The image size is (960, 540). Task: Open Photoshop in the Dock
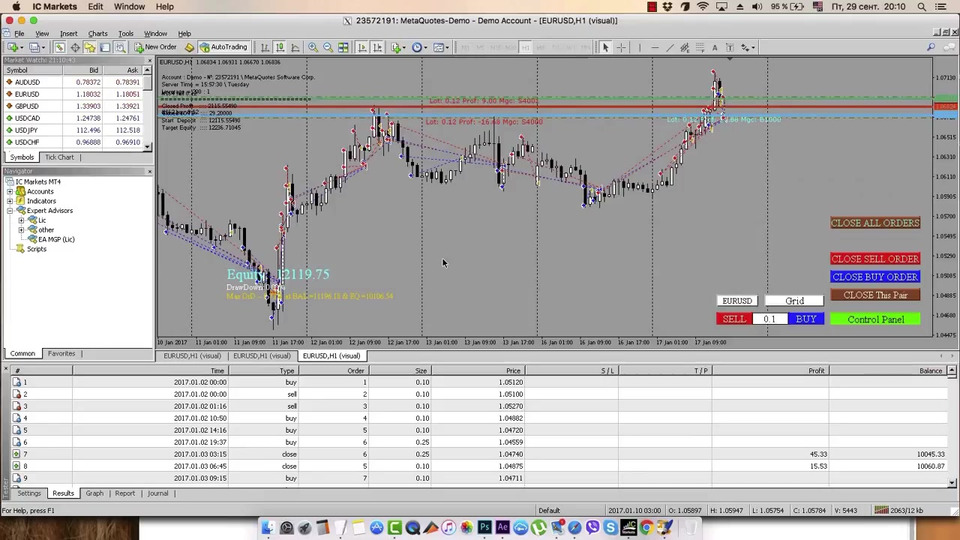[484, 527]
